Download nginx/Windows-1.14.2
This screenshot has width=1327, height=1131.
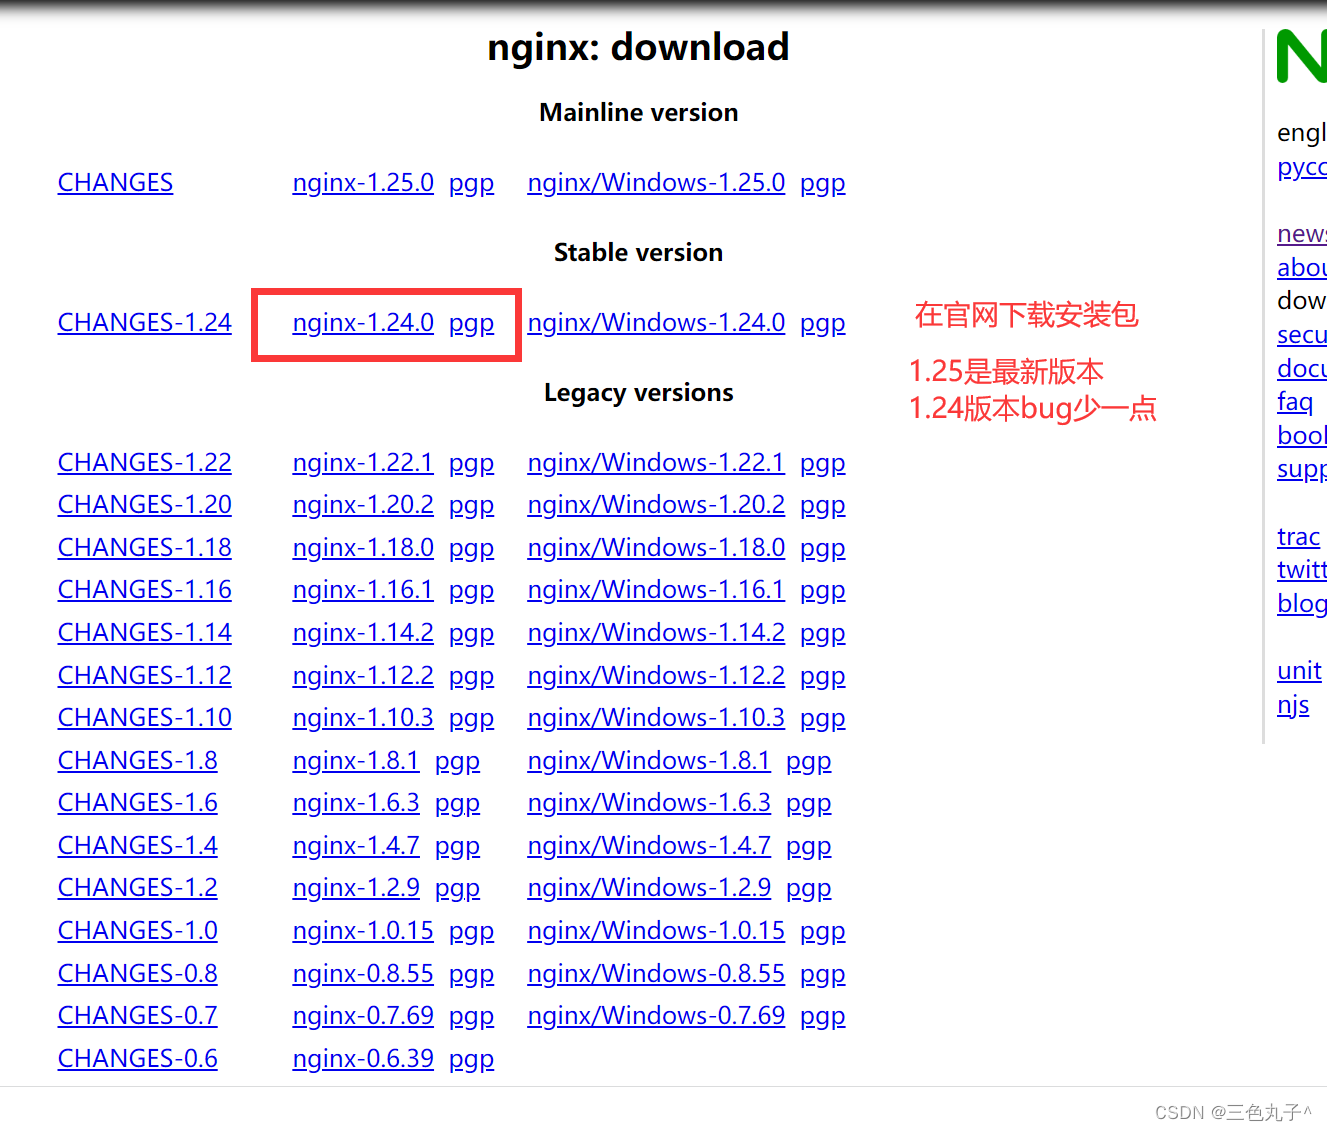coord(656,633)
